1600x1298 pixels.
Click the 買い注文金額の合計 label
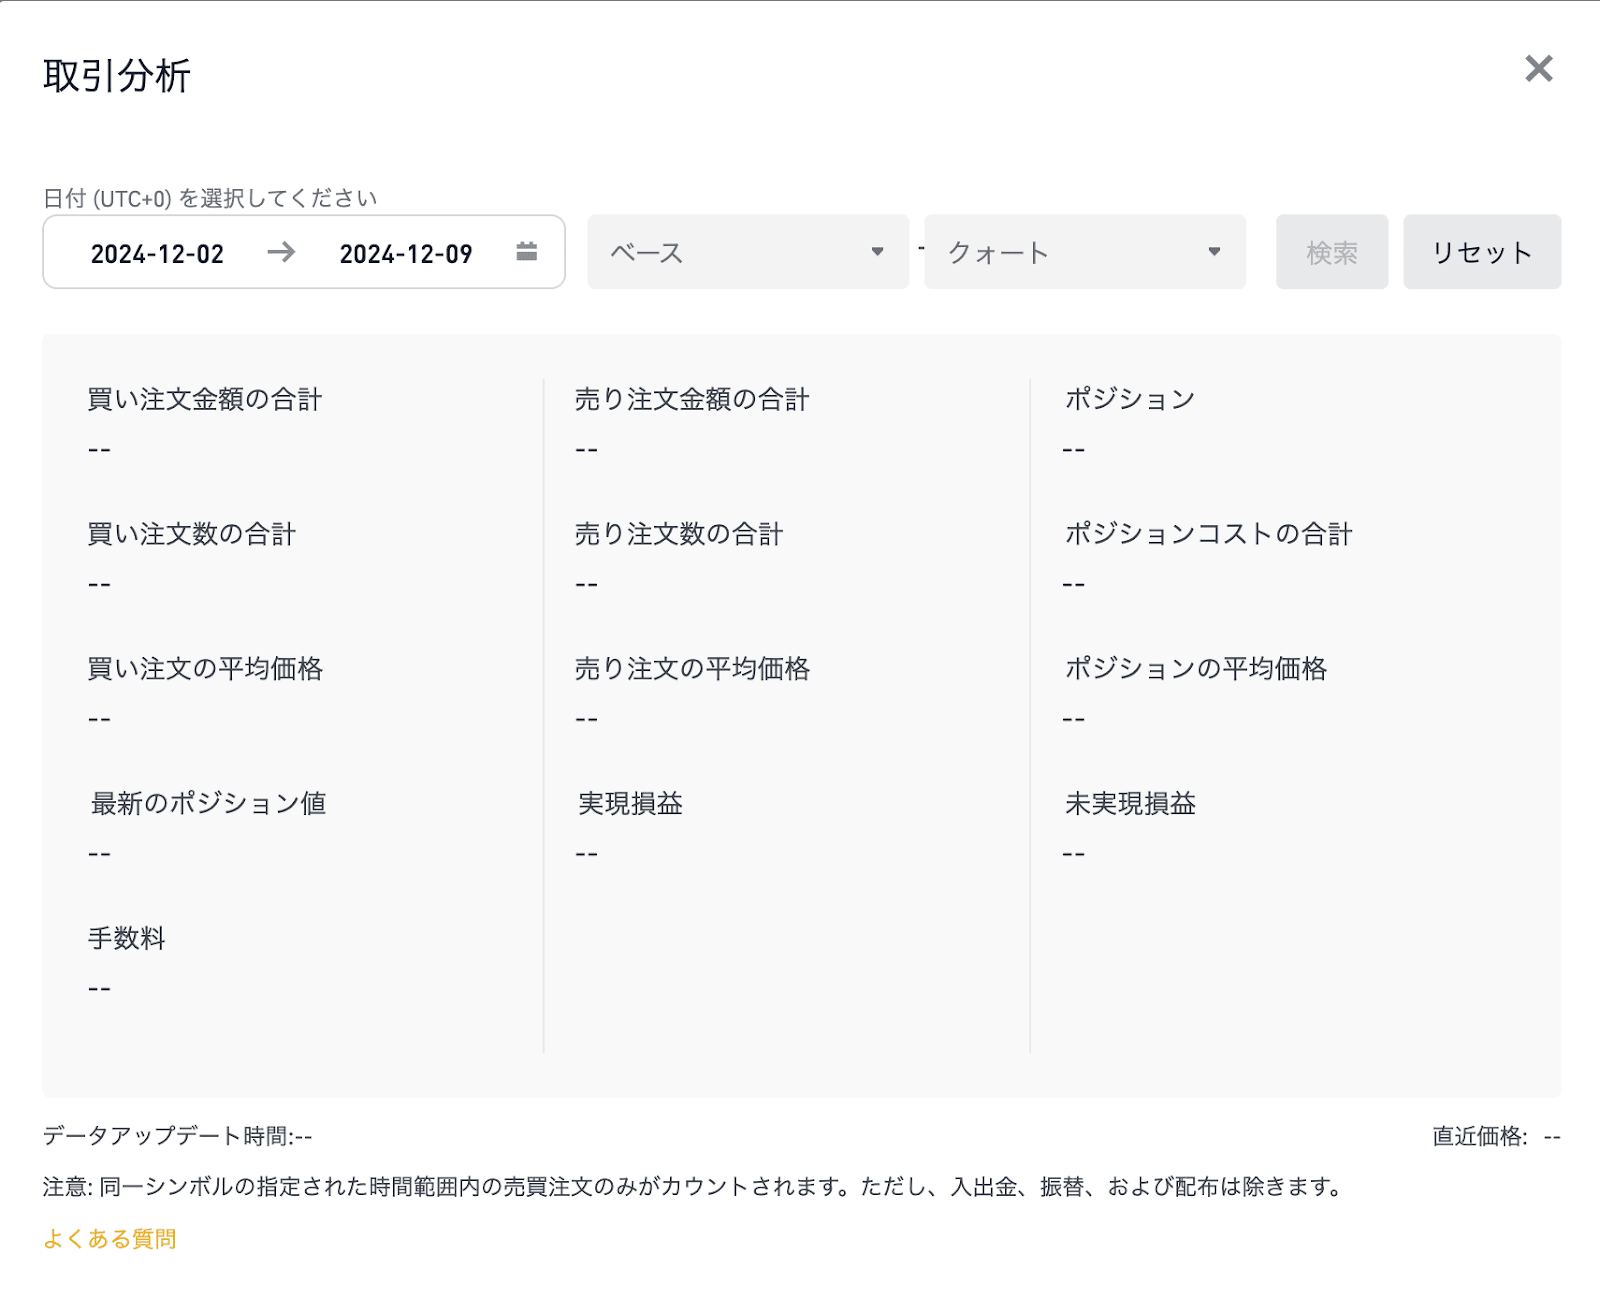coord(205,400)
